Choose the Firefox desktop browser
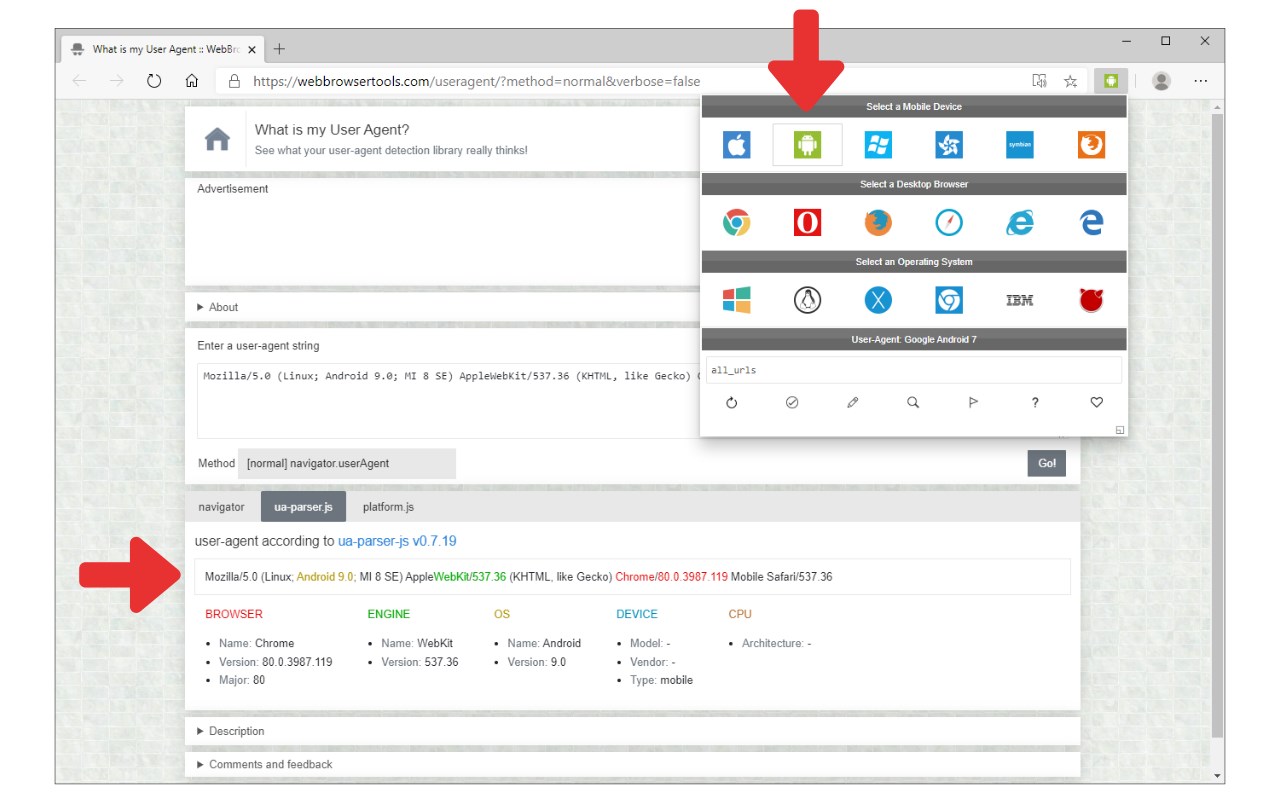 878,222
